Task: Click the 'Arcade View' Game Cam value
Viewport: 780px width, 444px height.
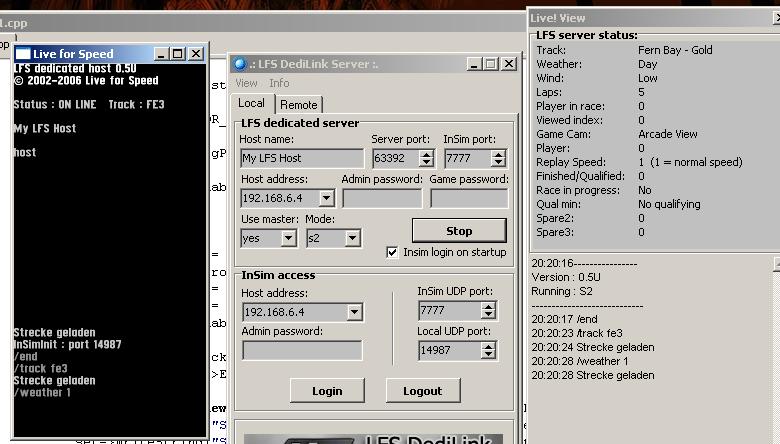Action: (668, 134)
